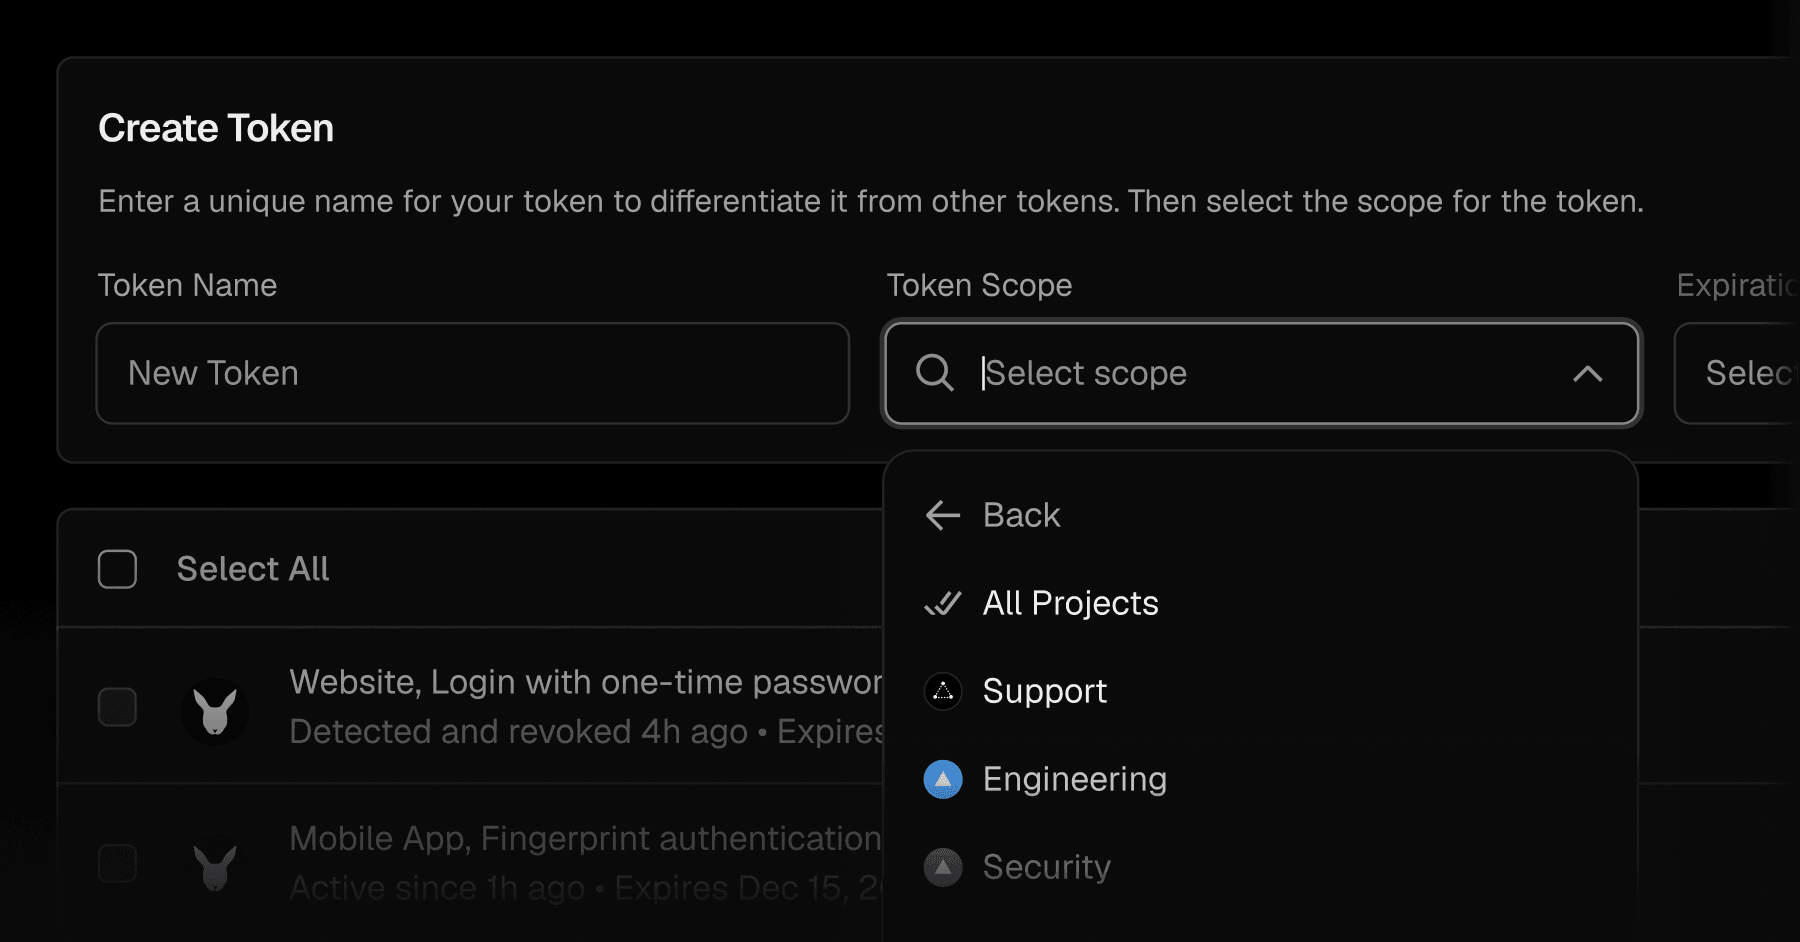
Task: Click the search magnifier icon in Token Scope
Action: [x=934, y=373]
